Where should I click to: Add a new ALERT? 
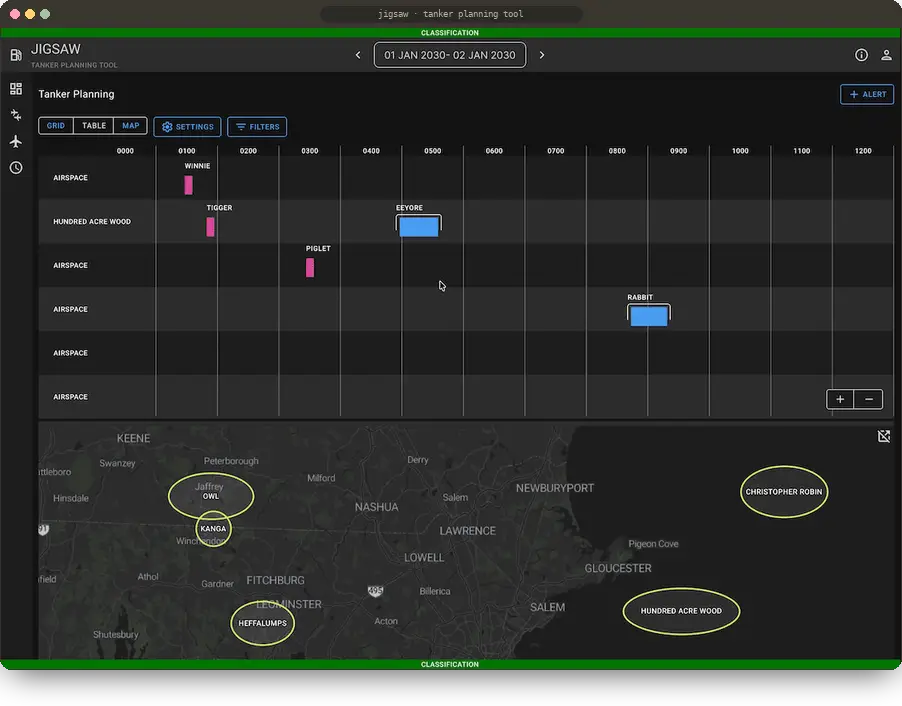pos(867,94)
